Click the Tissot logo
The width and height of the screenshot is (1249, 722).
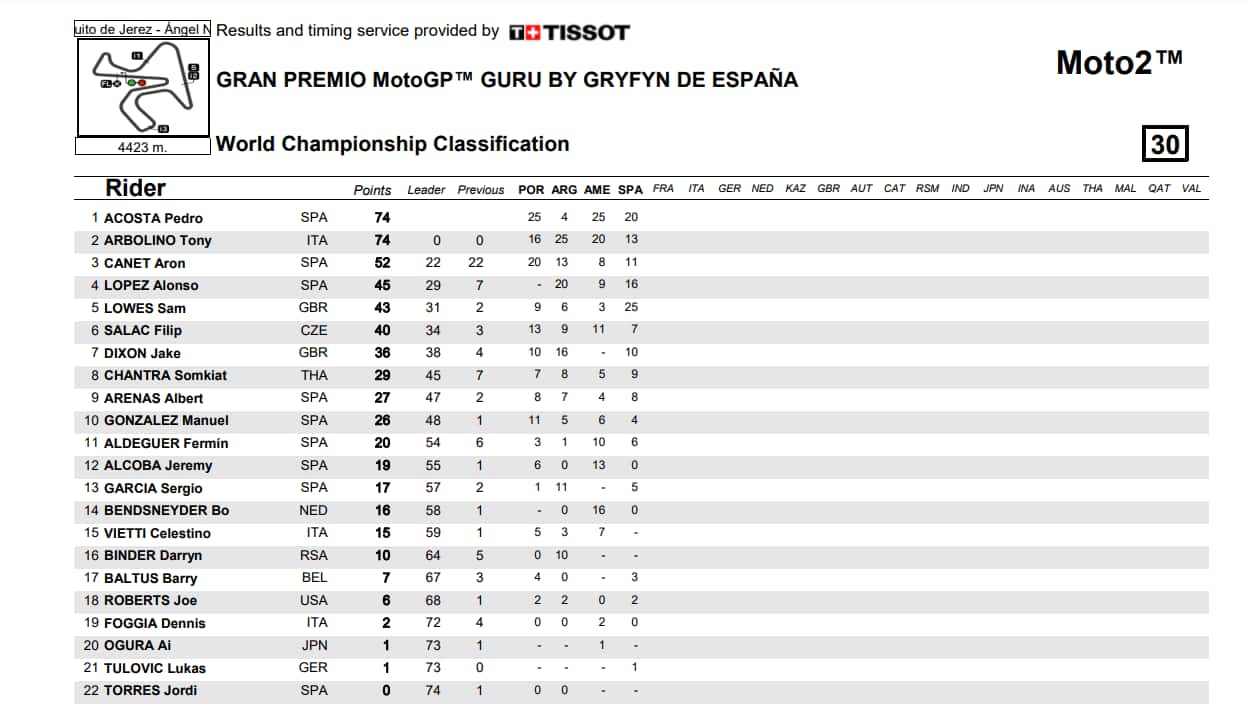(569, 32)
